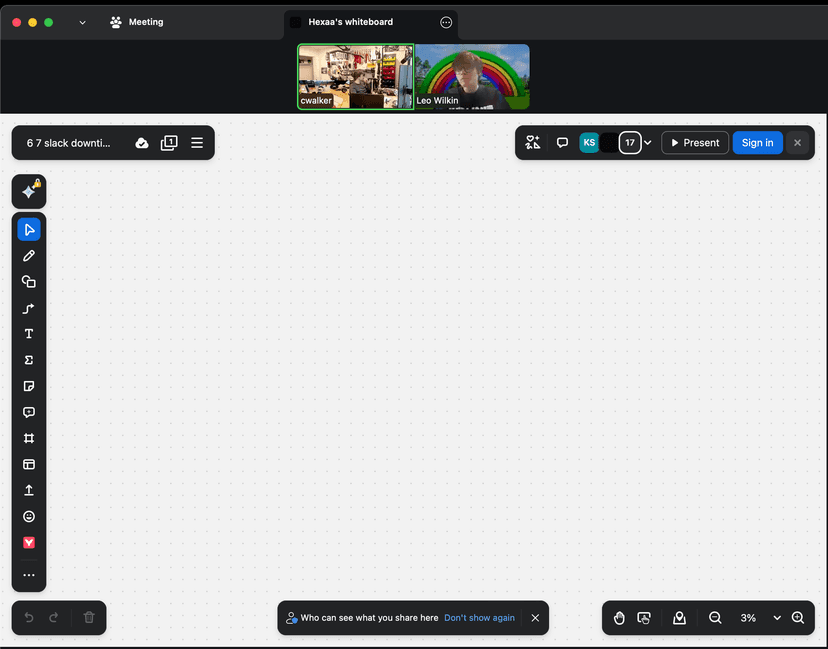Viewport: 828px width, 649px height.
Task: Choose the Connector line tool
Action: pos(29,308)
